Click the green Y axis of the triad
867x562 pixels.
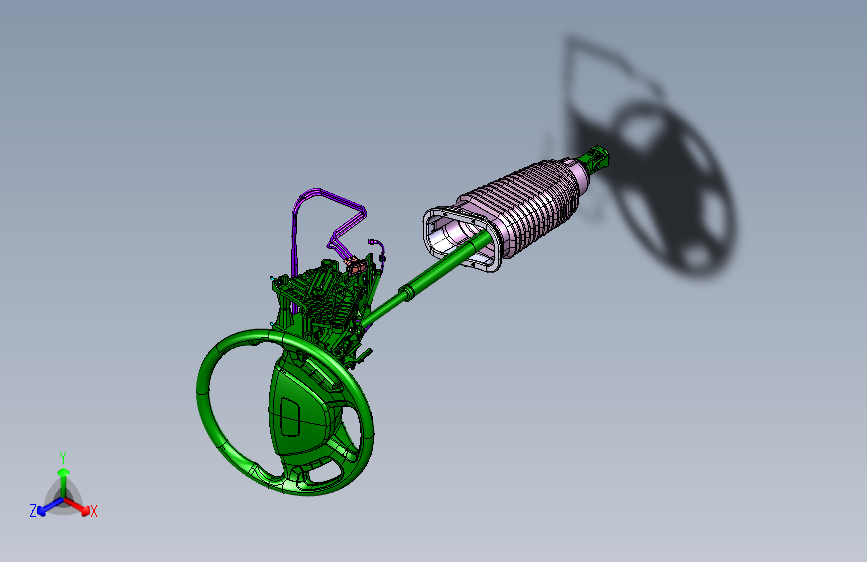coord(64,482)
